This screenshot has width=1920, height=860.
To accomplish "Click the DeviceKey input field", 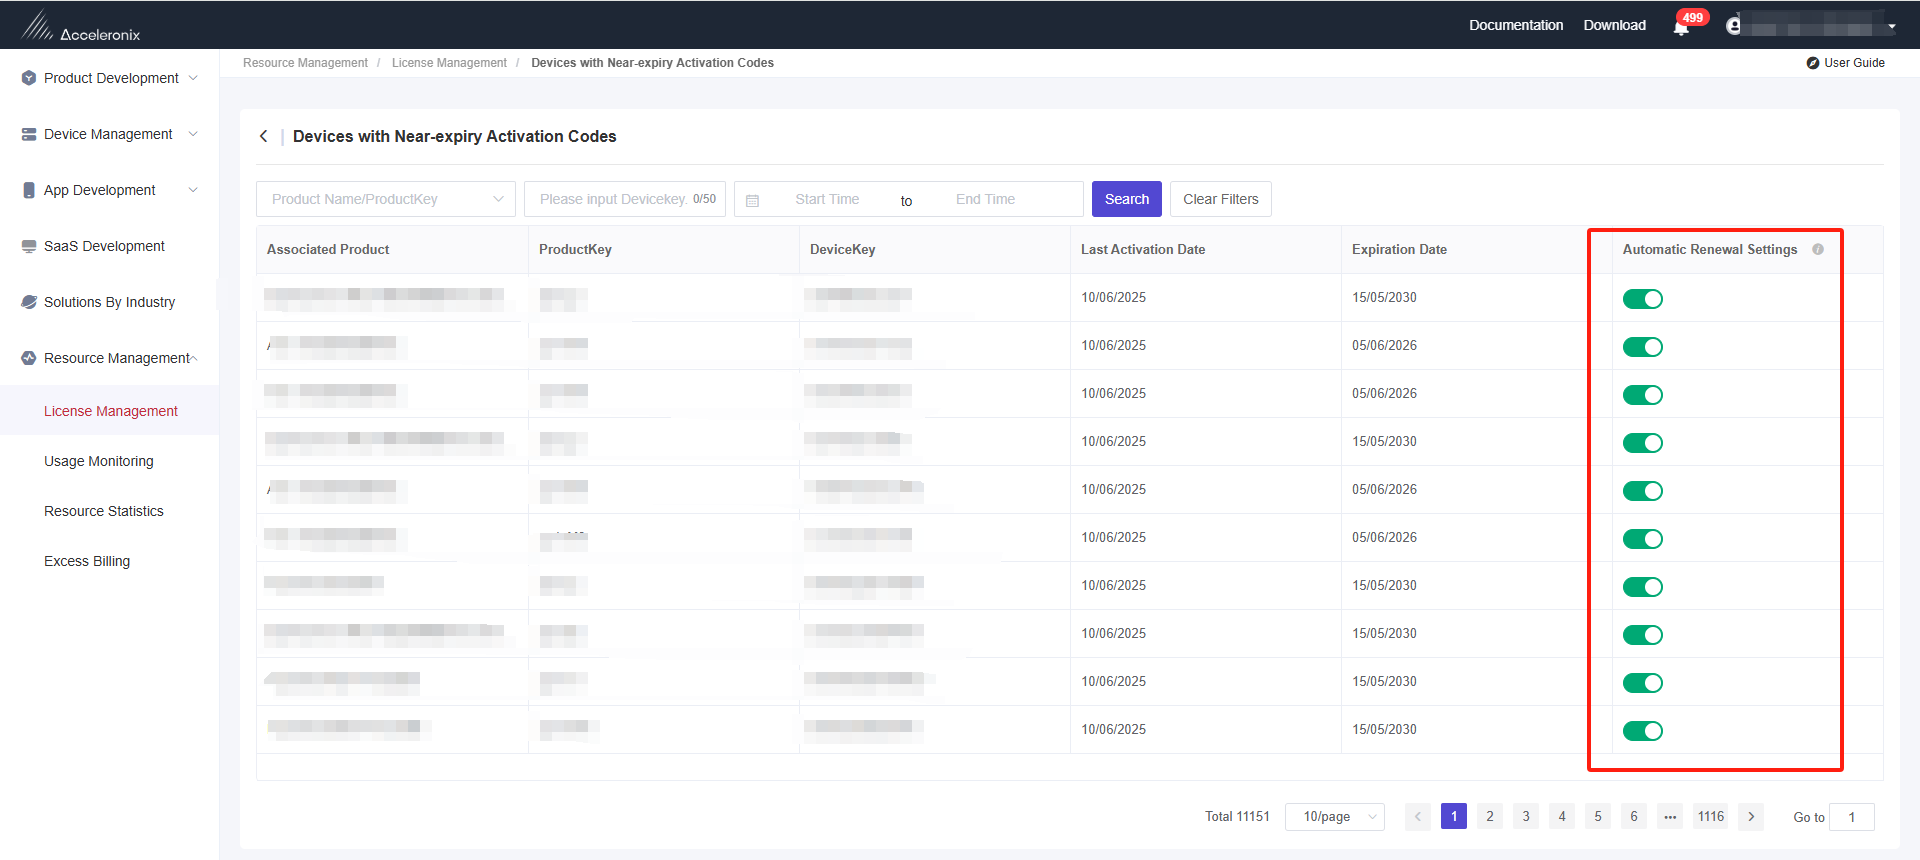I will pos(625,199).
